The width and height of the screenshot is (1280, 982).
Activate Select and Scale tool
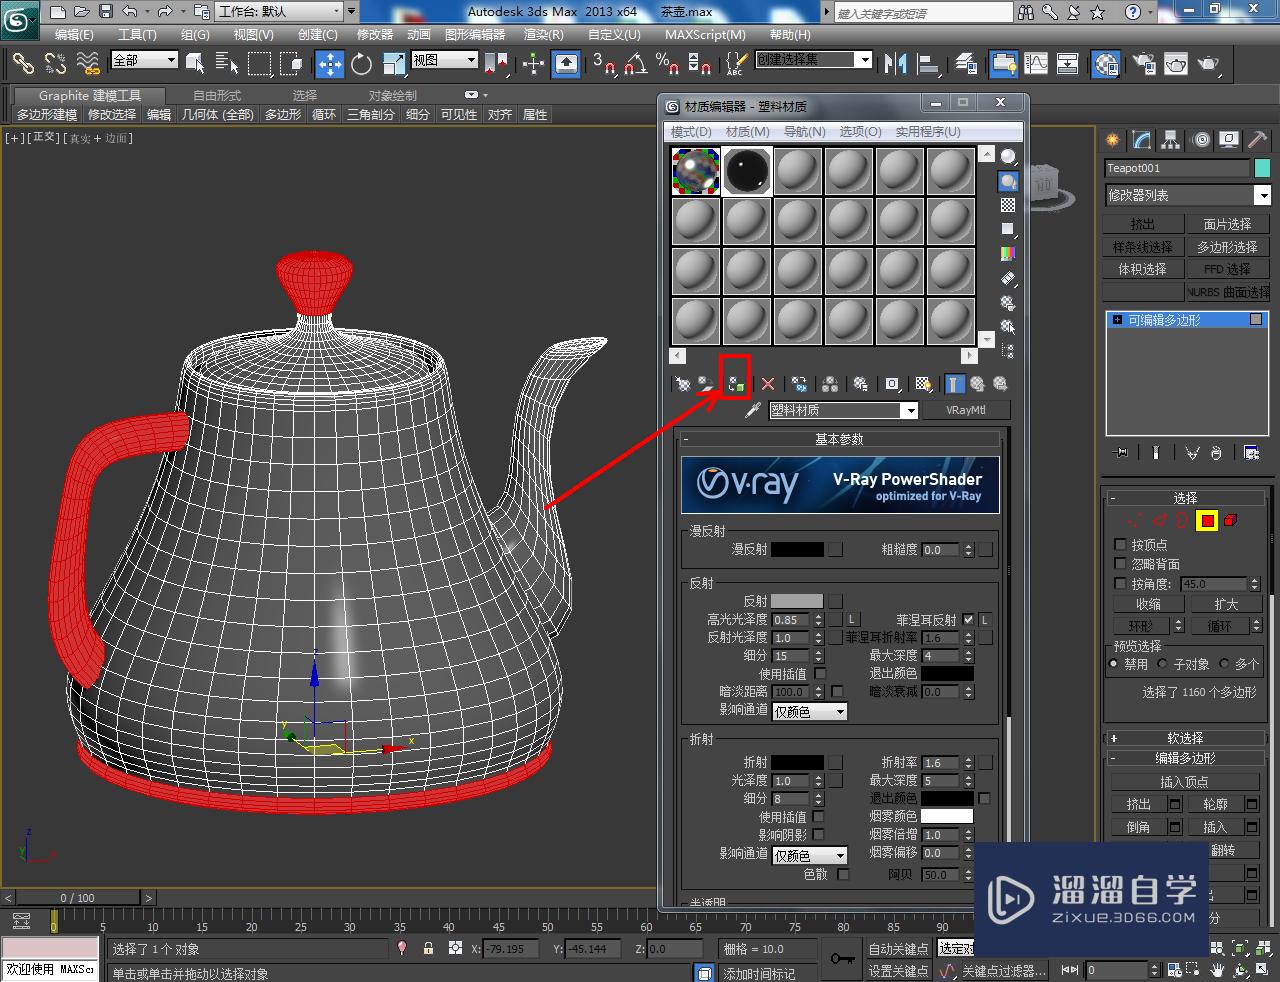point(394,64)
